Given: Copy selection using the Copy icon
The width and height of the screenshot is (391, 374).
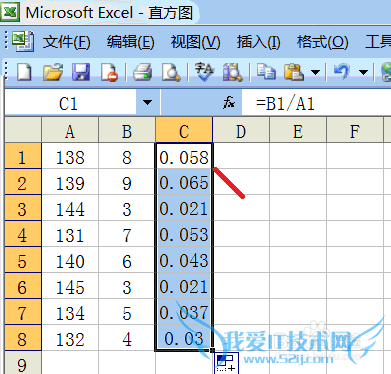Looking at the screenshot, I should (266, 72).
